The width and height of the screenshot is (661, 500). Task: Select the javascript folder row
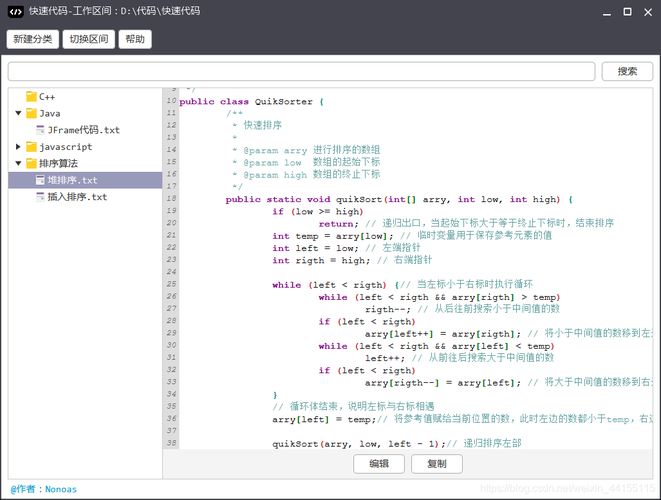click(x=85, y=147)
